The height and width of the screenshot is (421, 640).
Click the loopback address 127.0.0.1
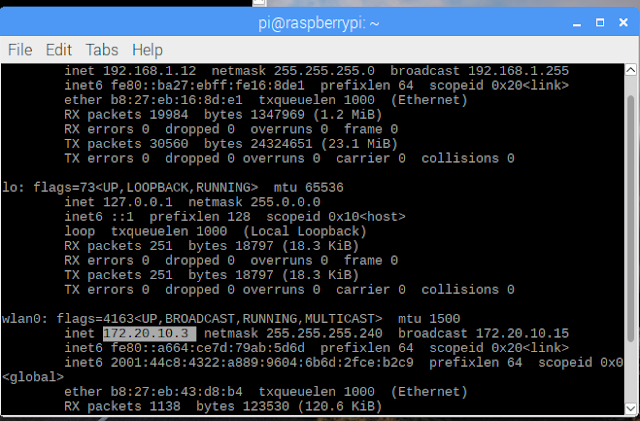tap(138, 202)
